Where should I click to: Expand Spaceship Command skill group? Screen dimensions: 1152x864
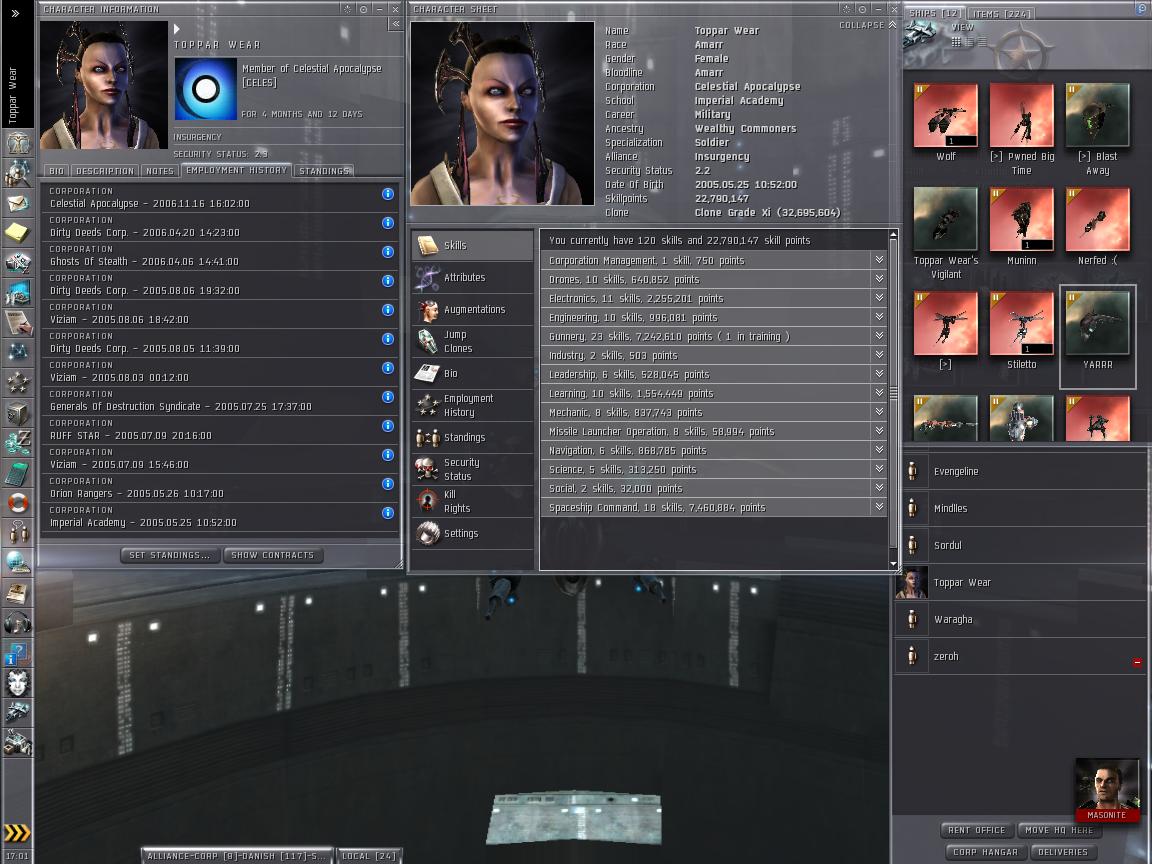[x=879, y=507]
